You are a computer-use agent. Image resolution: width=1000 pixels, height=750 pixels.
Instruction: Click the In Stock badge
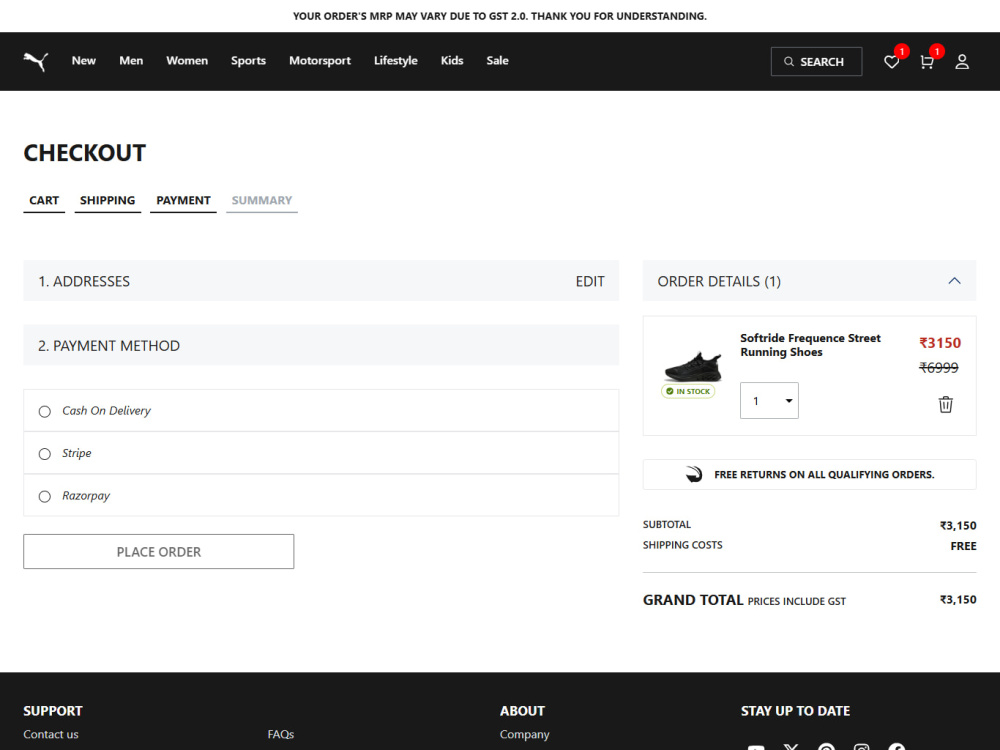[x=688, y=391]
